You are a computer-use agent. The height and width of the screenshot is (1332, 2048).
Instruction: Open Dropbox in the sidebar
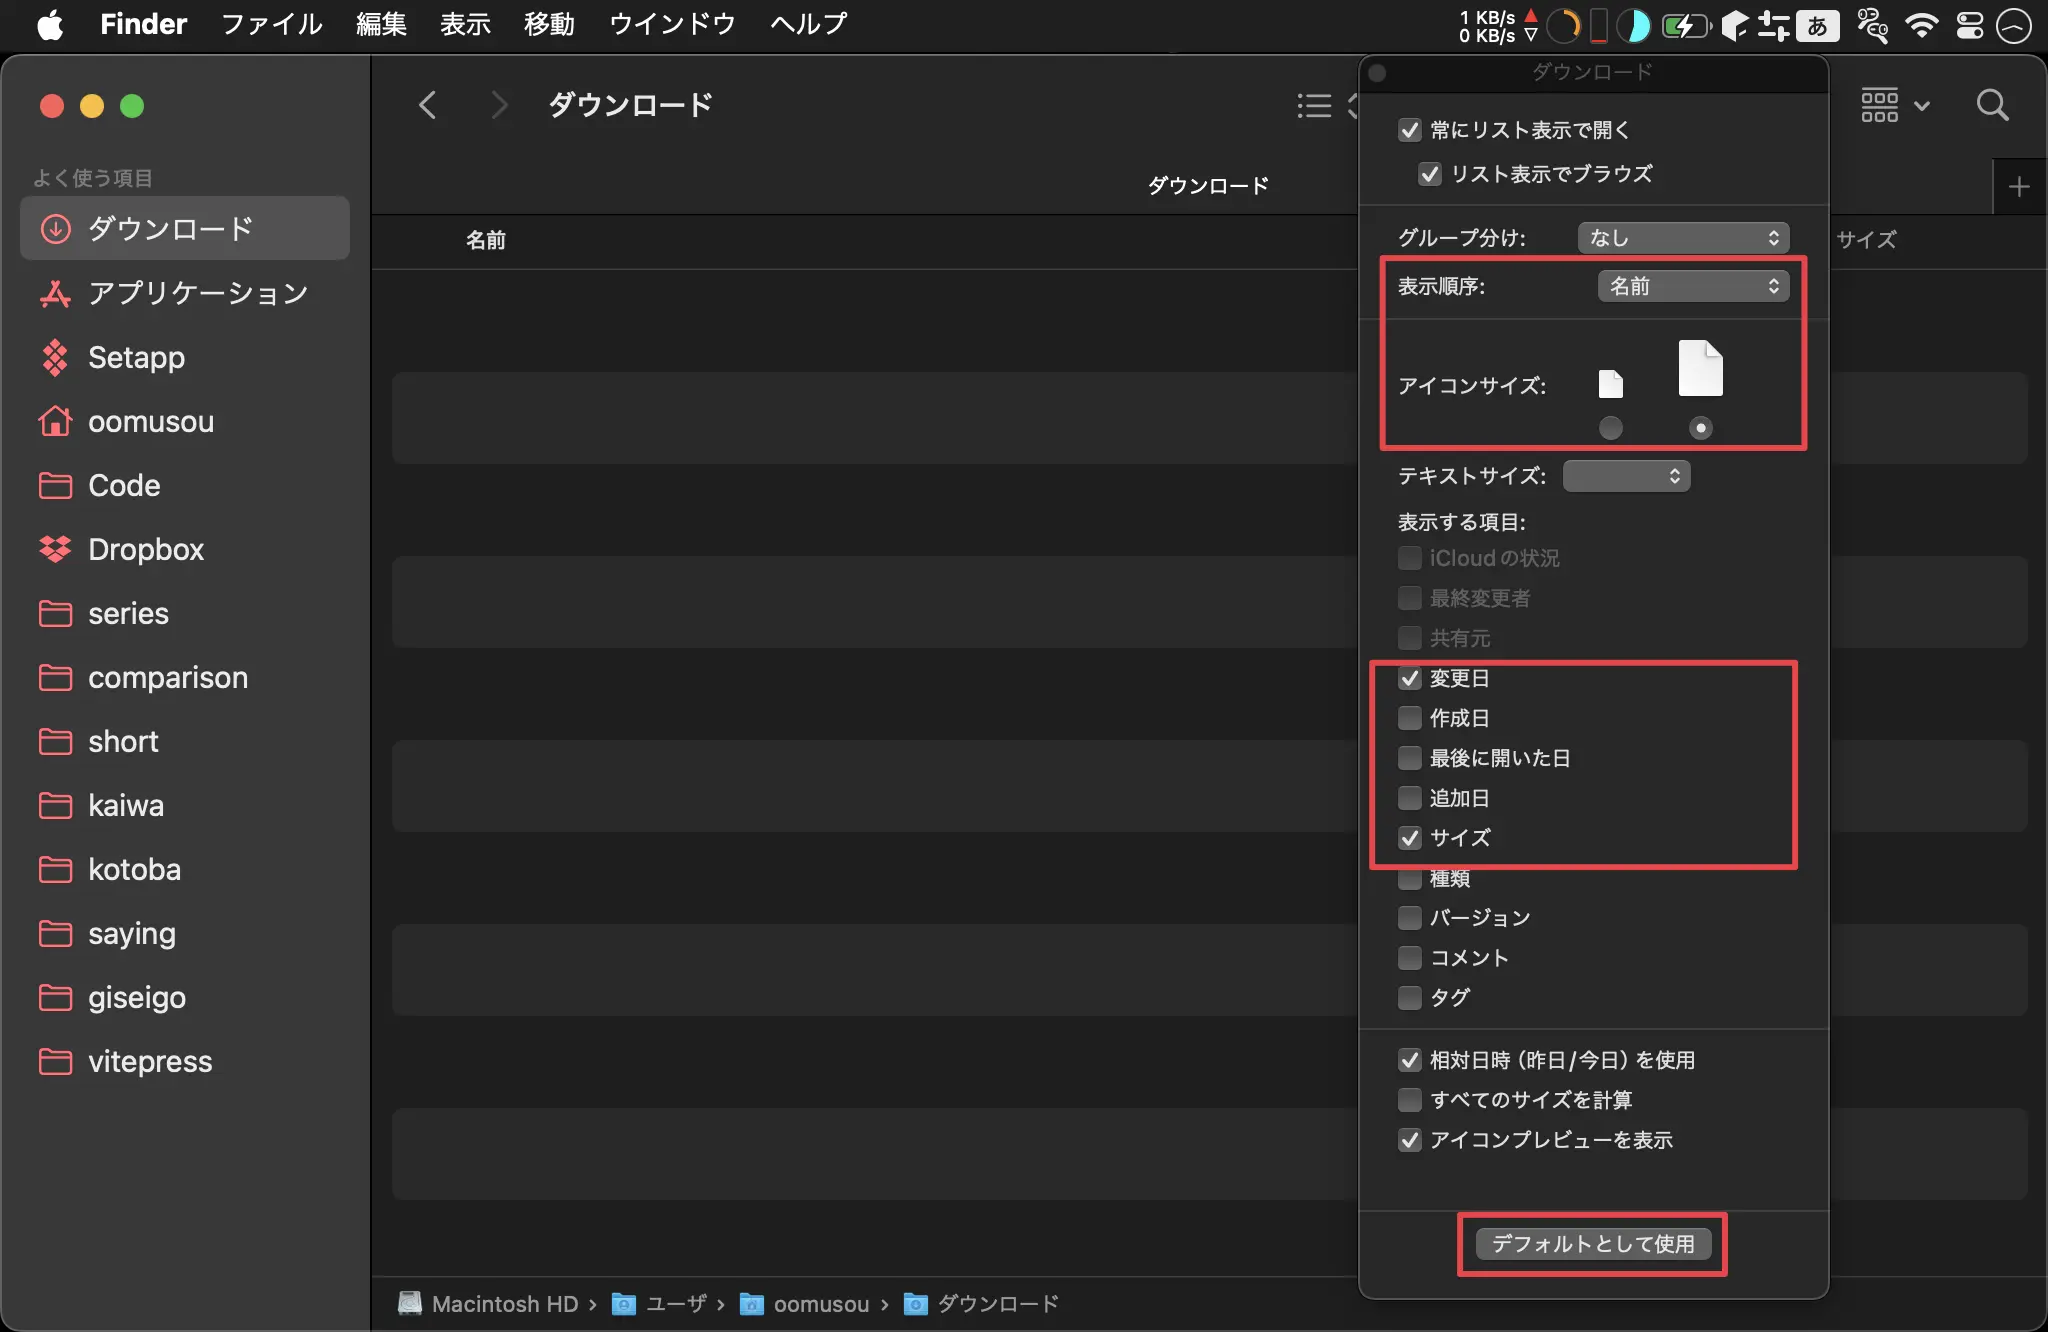coord(185,549)
